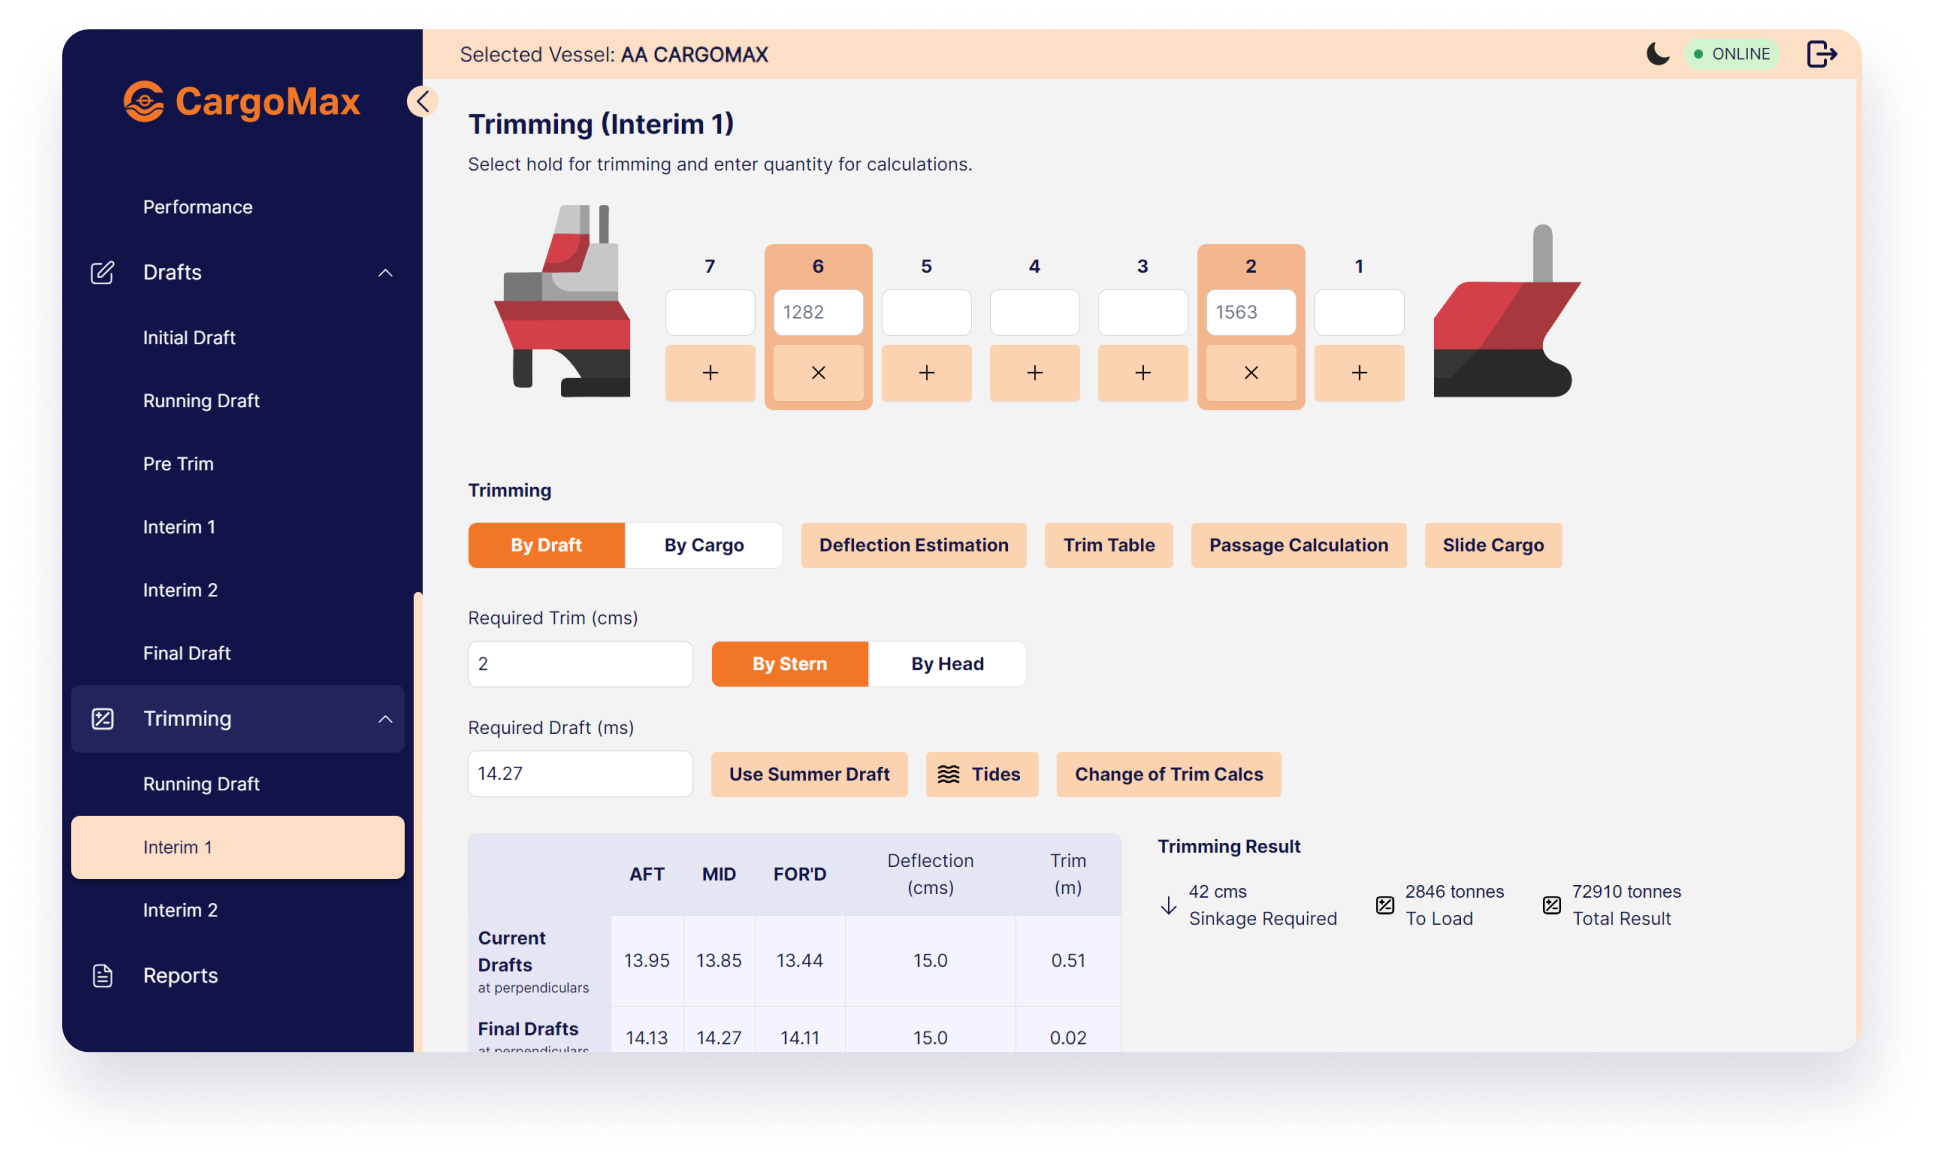Image resolution: width=1937 pixels, height=1160 pixels.
Task: Collapse the Drafts section chevron
Action: (385, 272)
